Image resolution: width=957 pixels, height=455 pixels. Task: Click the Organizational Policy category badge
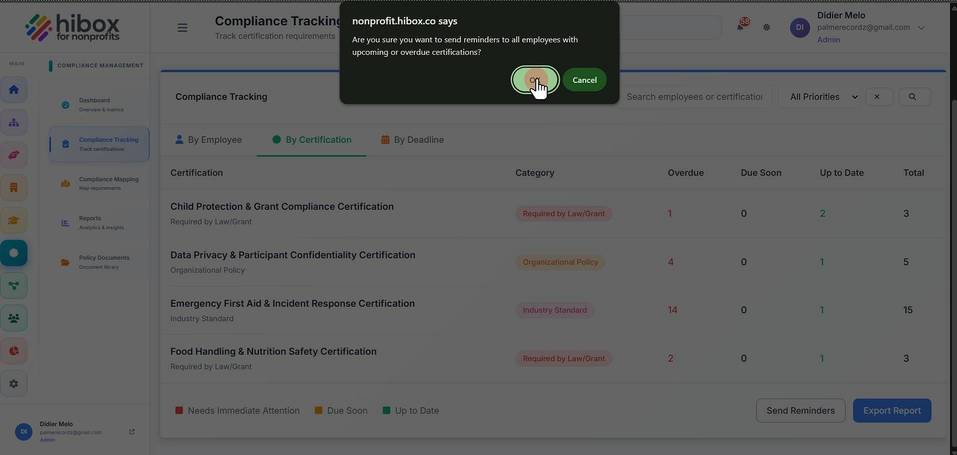(560, 262)
